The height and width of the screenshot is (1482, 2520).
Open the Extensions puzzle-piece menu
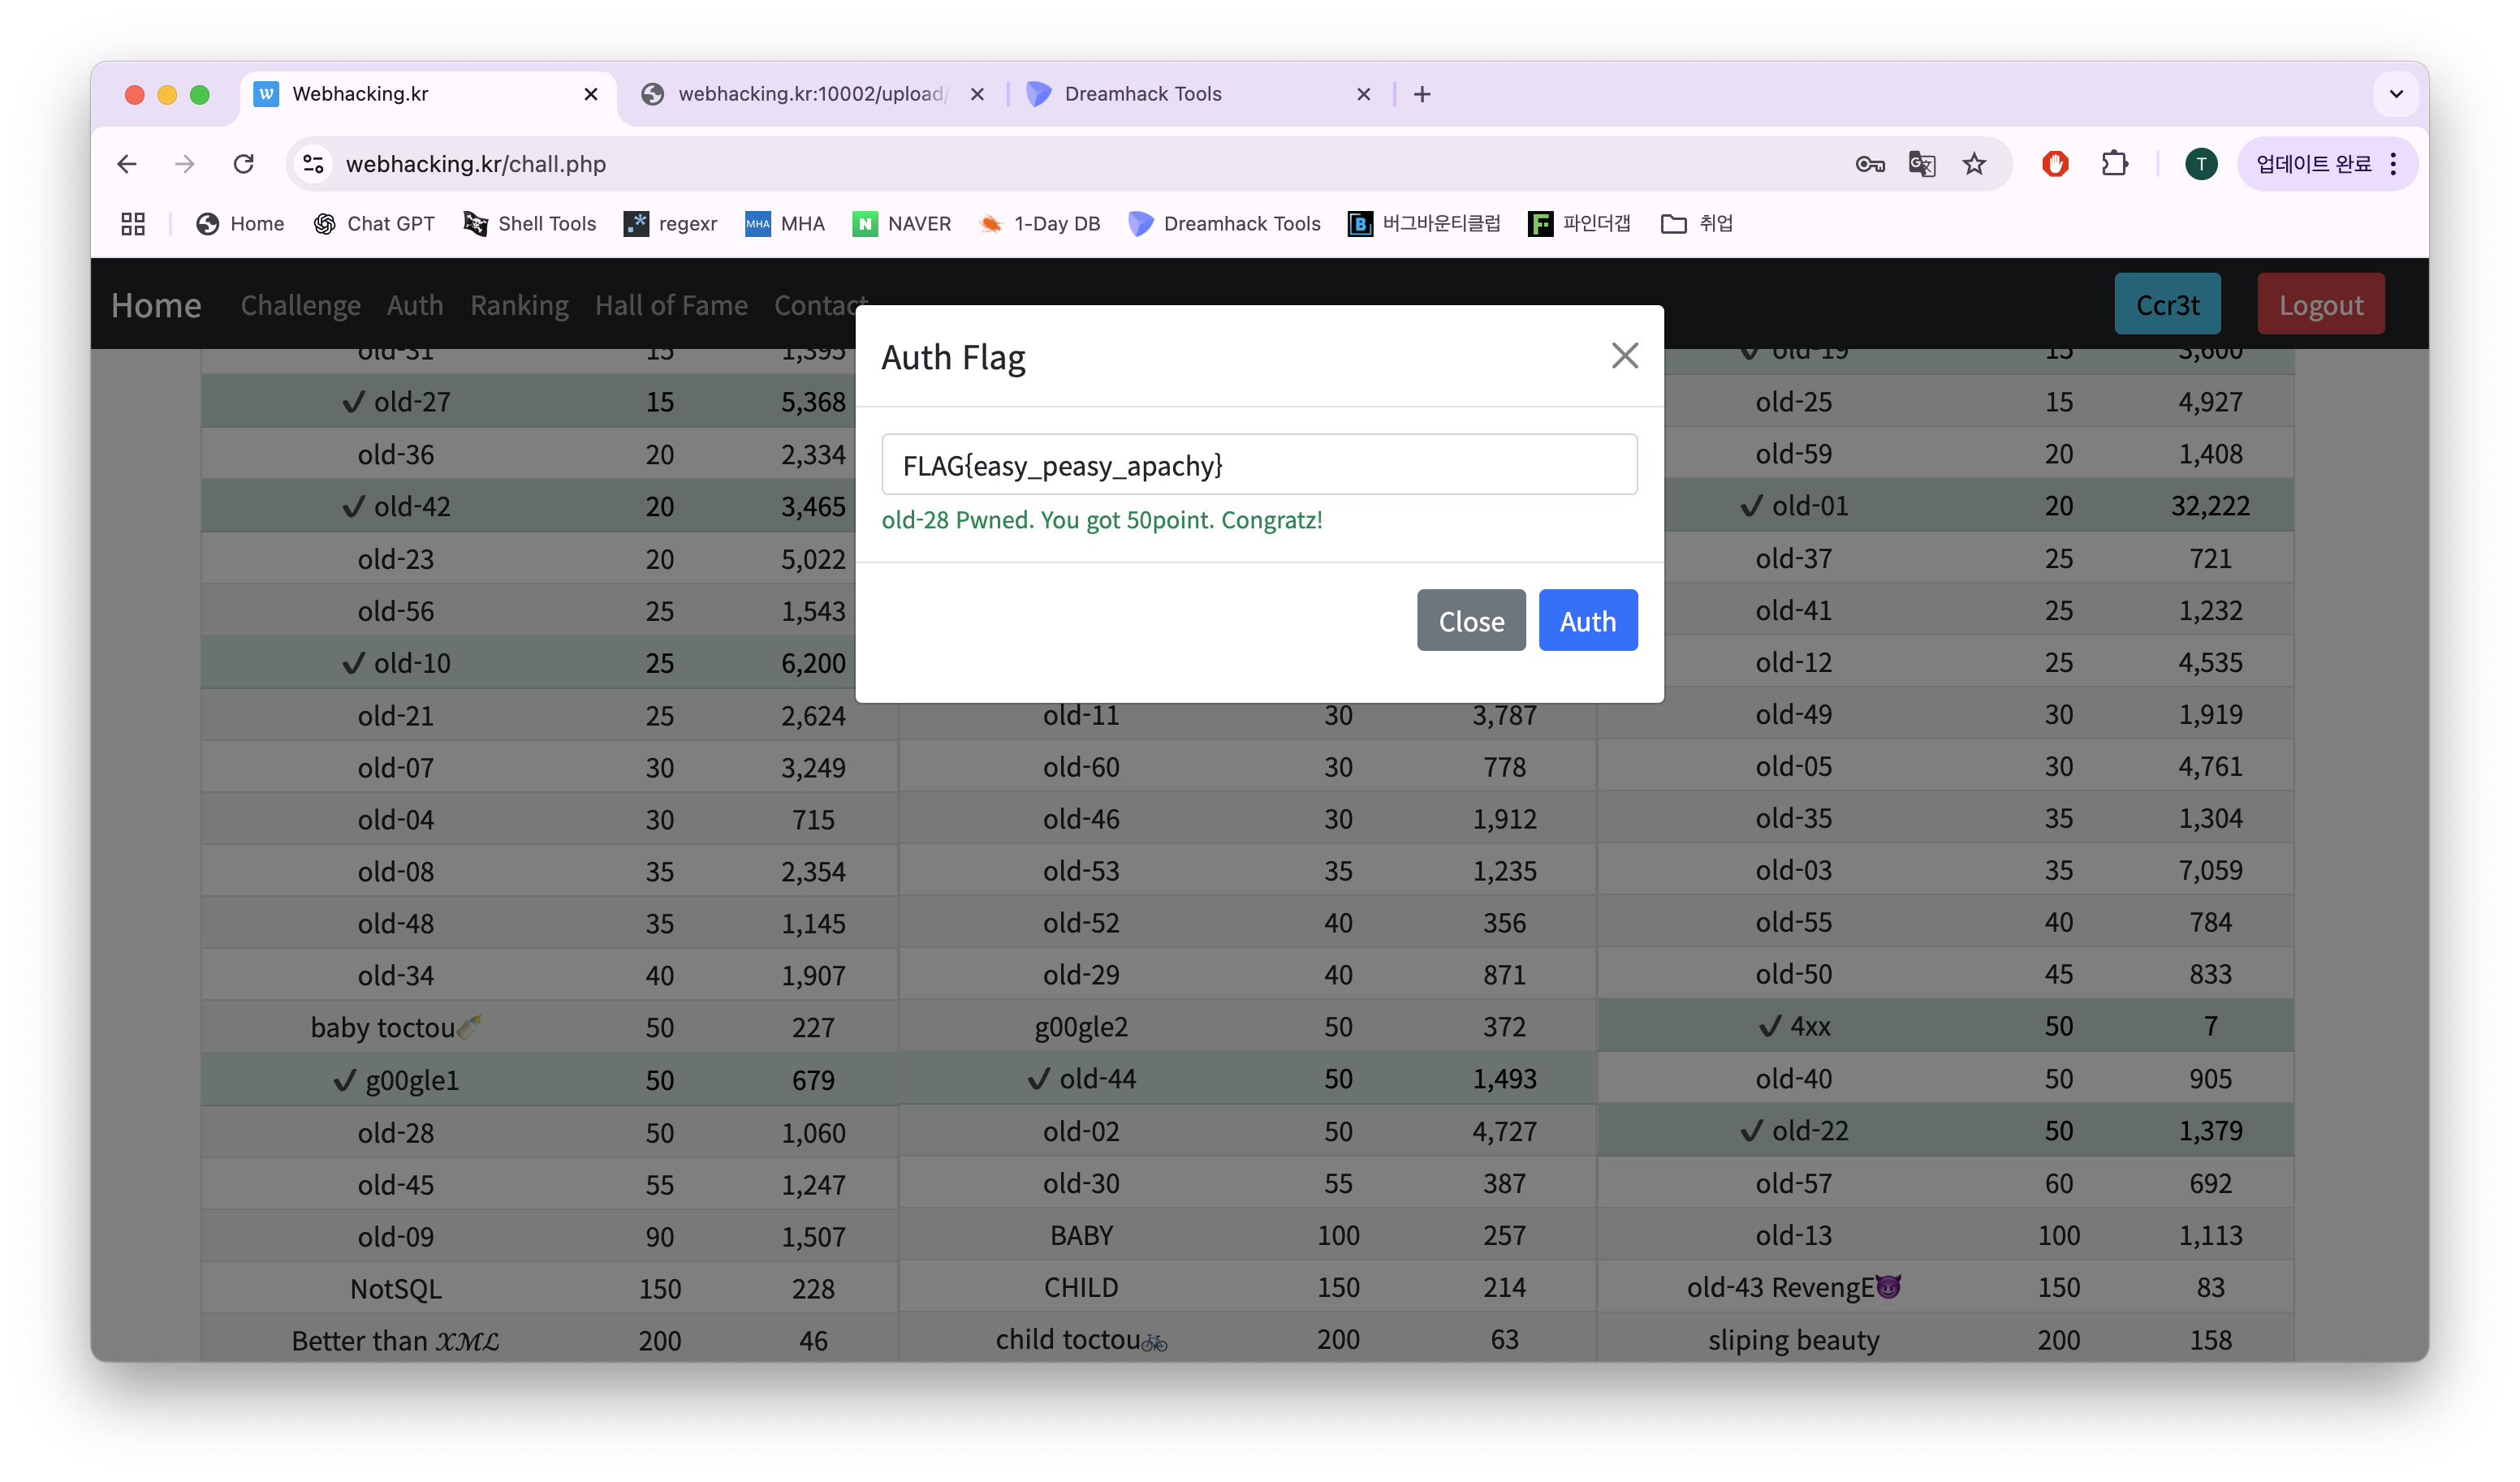click(x=2114, y=164)
